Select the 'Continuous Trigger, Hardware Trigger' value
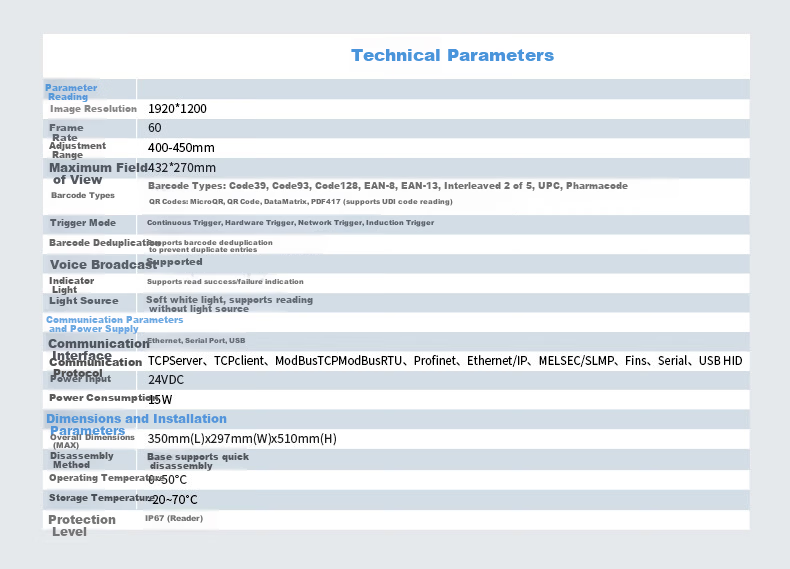Screen dimensions: 790x569 point(290,223)
